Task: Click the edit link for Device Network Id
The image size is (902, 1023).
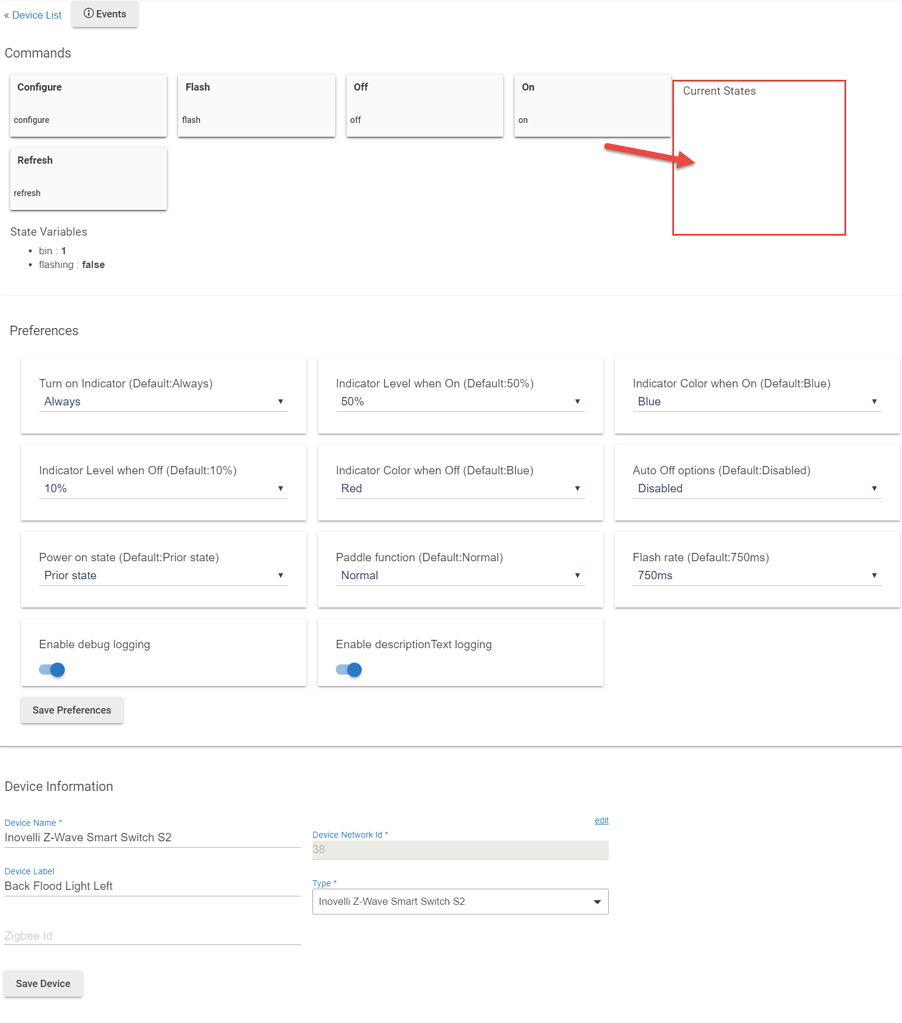Action: tap(601, 820)
